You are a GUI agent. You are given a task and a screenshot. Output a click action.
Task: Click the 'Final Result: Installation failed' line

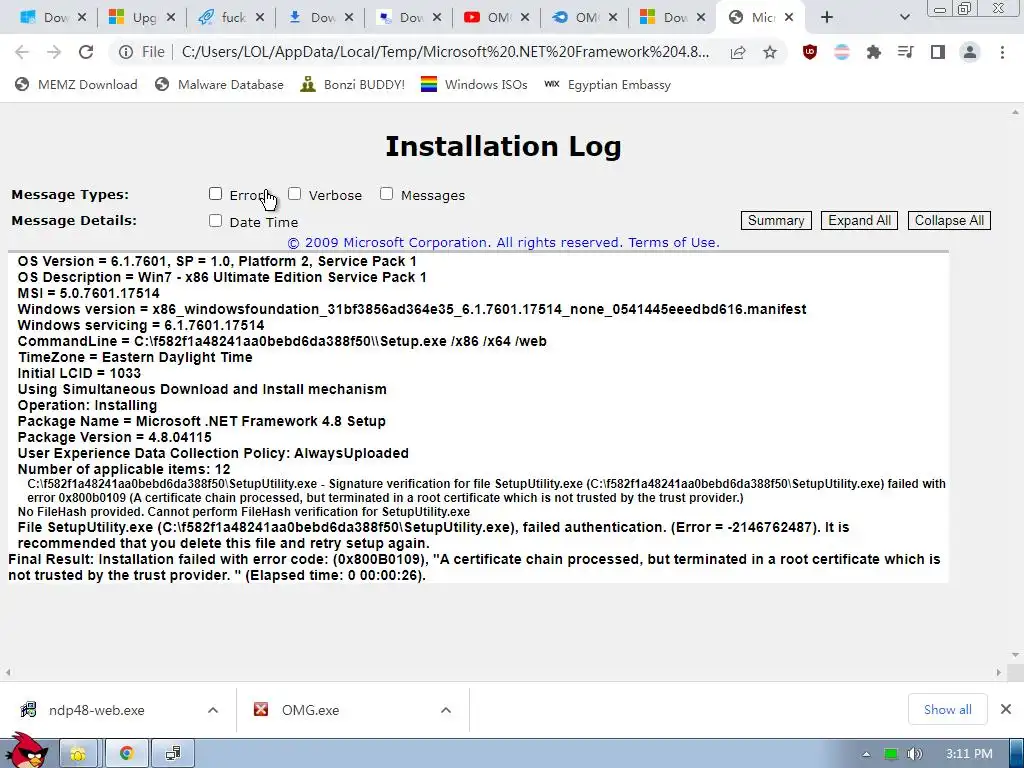tap(474, 568)
